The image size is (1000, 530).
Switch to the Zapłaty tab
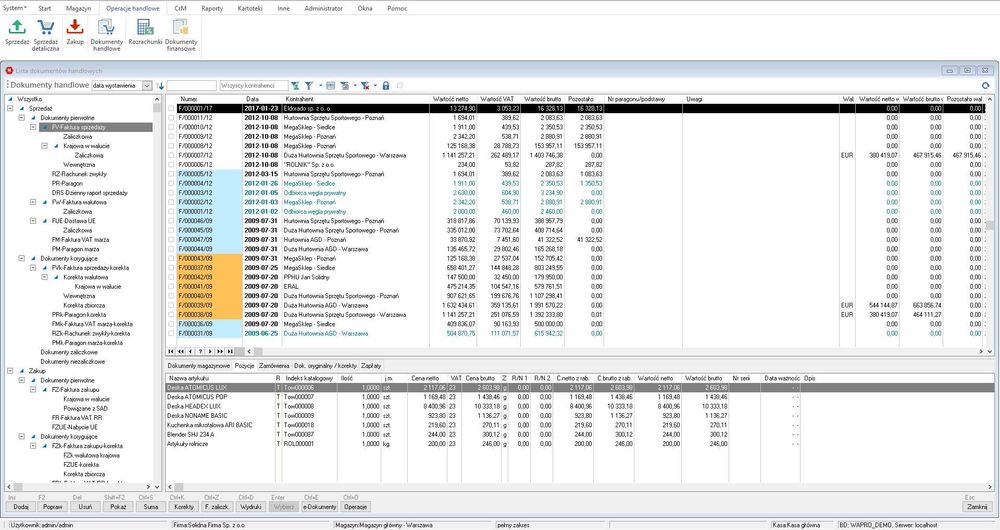tap(371, 366)
